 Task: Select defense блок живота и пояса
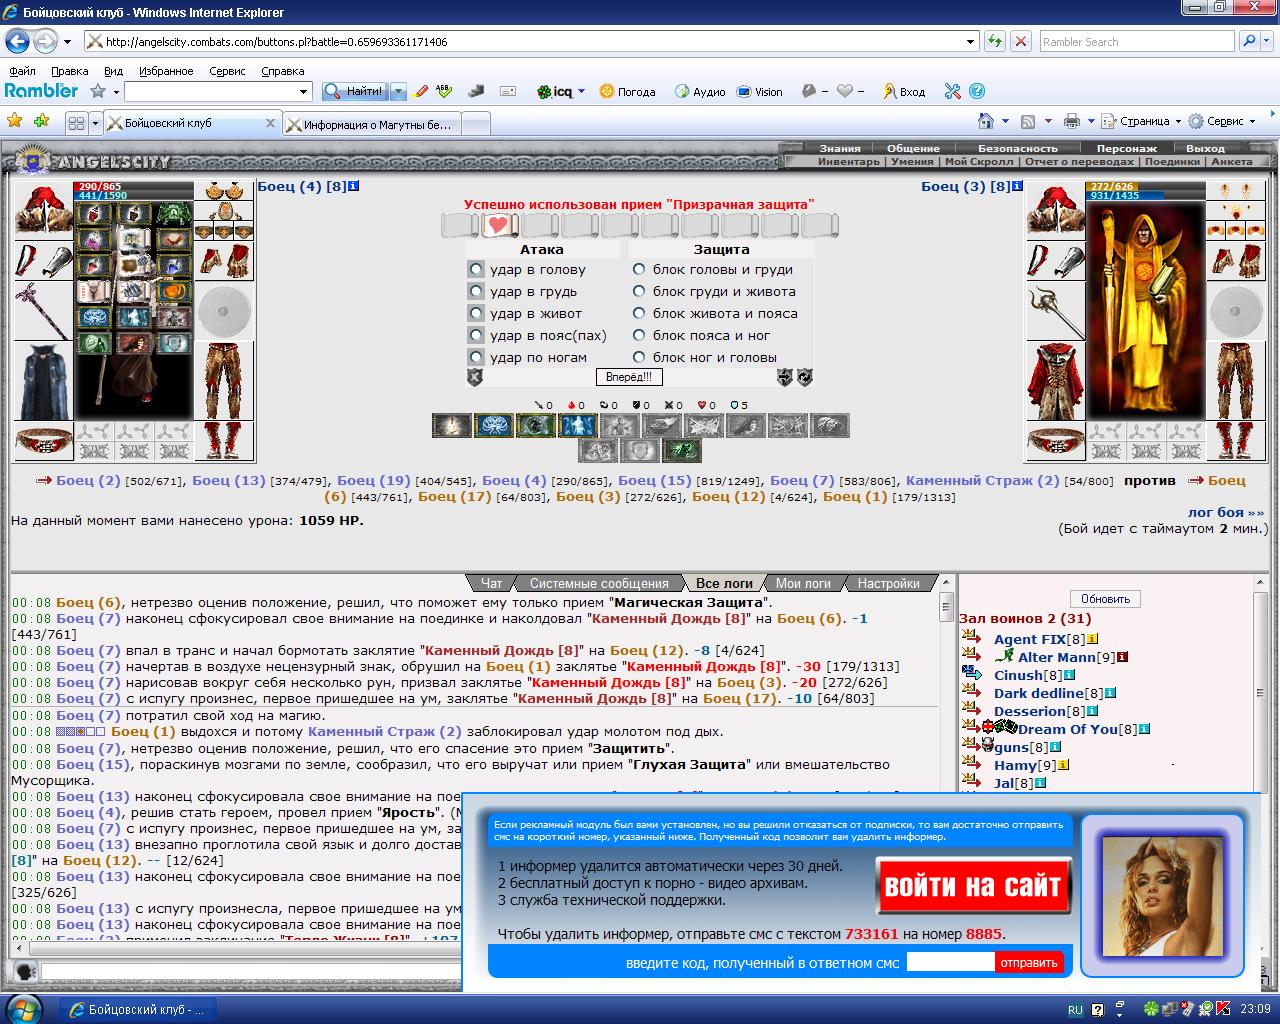tap(639, 314)
